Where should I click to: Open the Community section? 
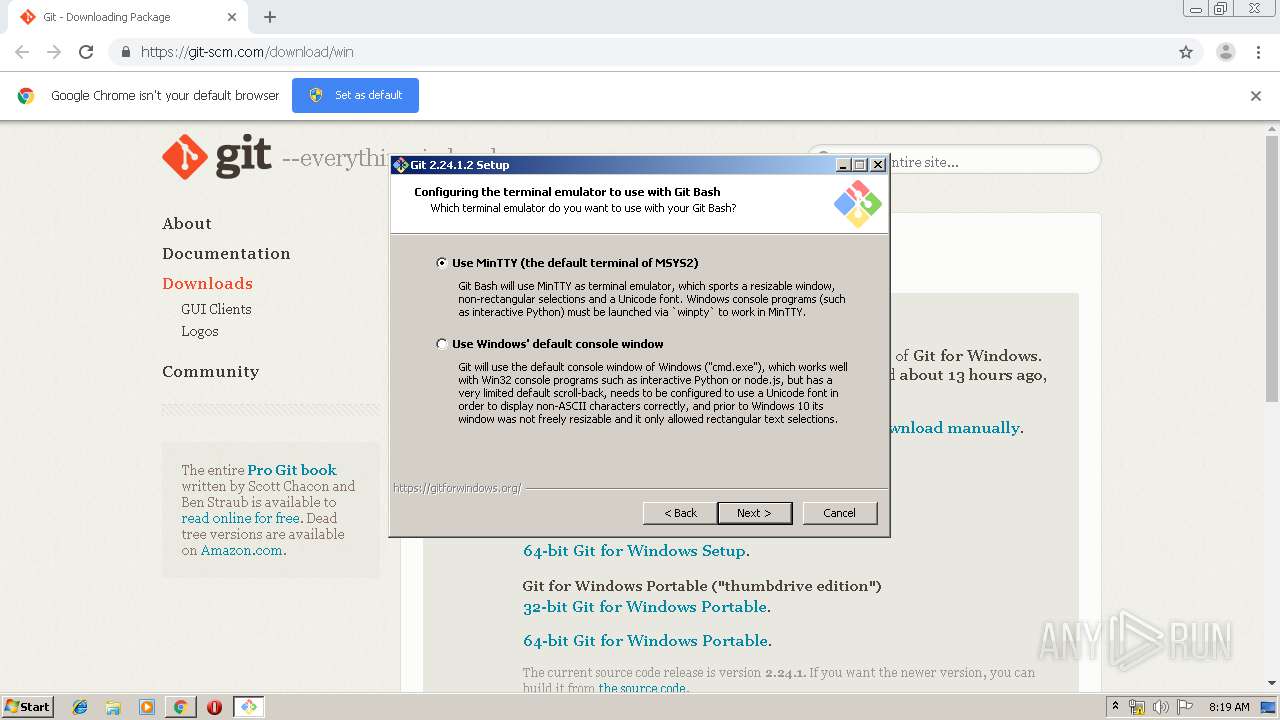click(210, 372)
